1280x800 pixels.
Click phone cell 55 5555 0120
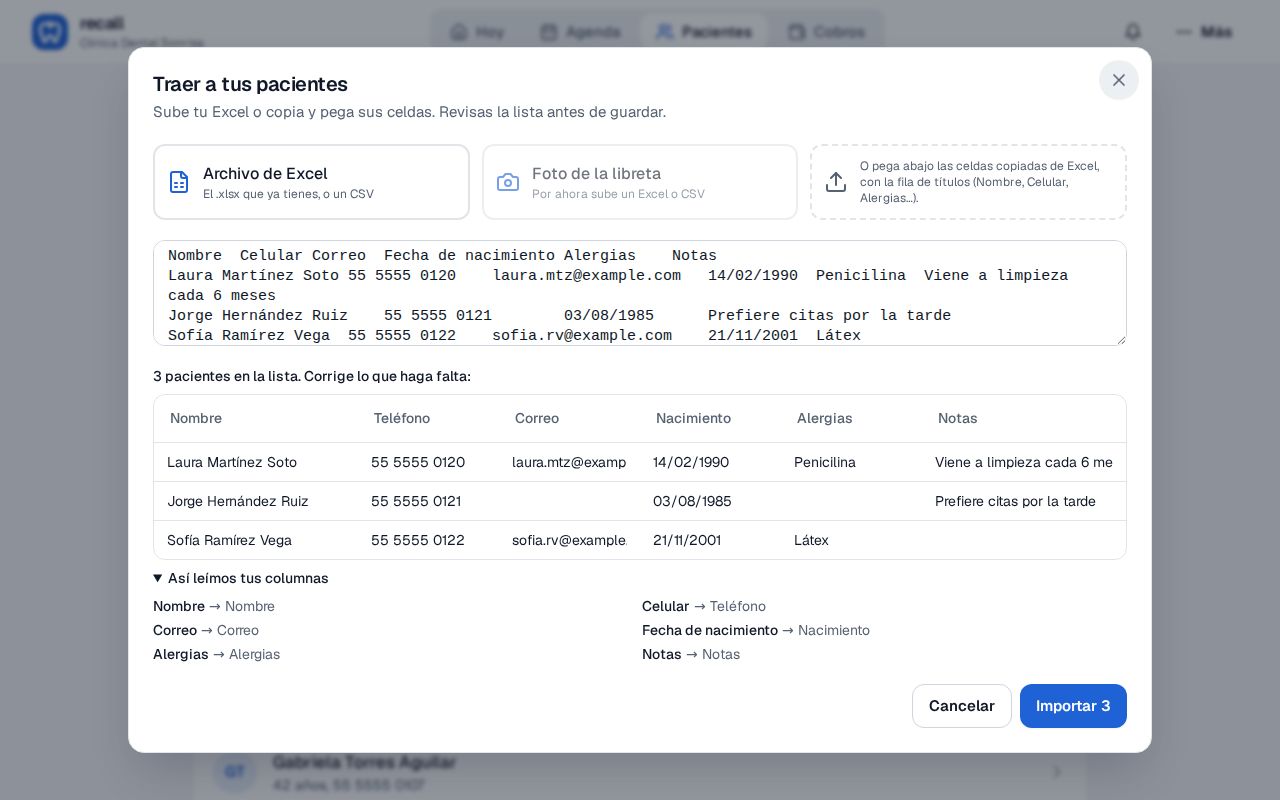(x=428, y=462)
